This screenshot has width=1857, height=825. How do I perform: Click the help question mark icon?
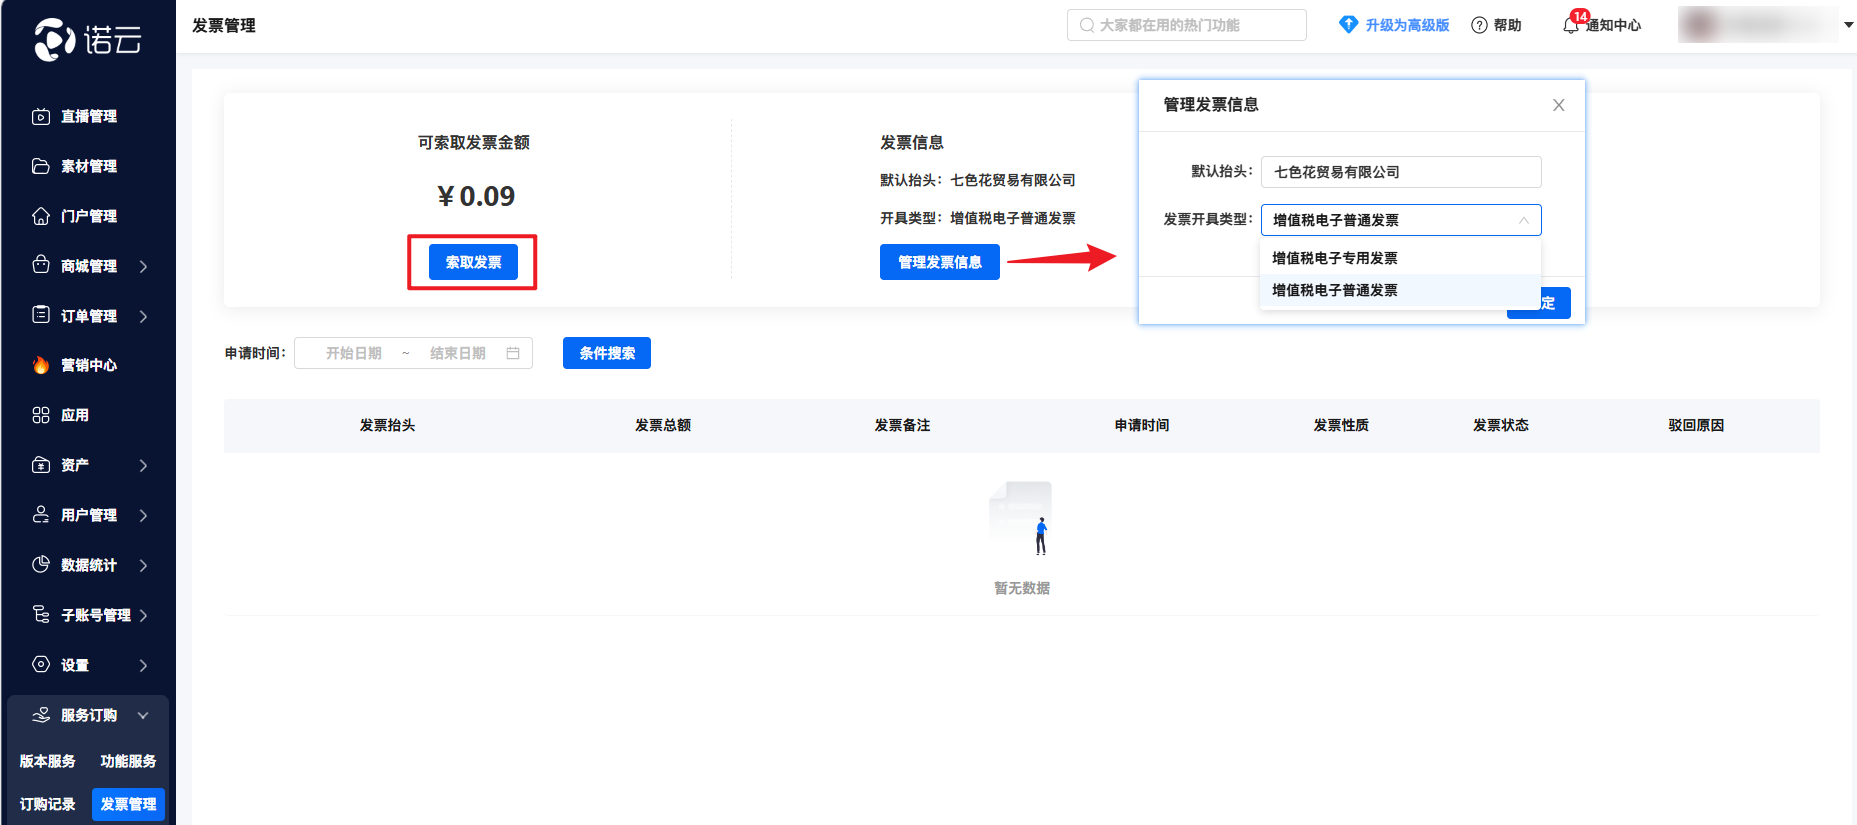point(1479,25)
